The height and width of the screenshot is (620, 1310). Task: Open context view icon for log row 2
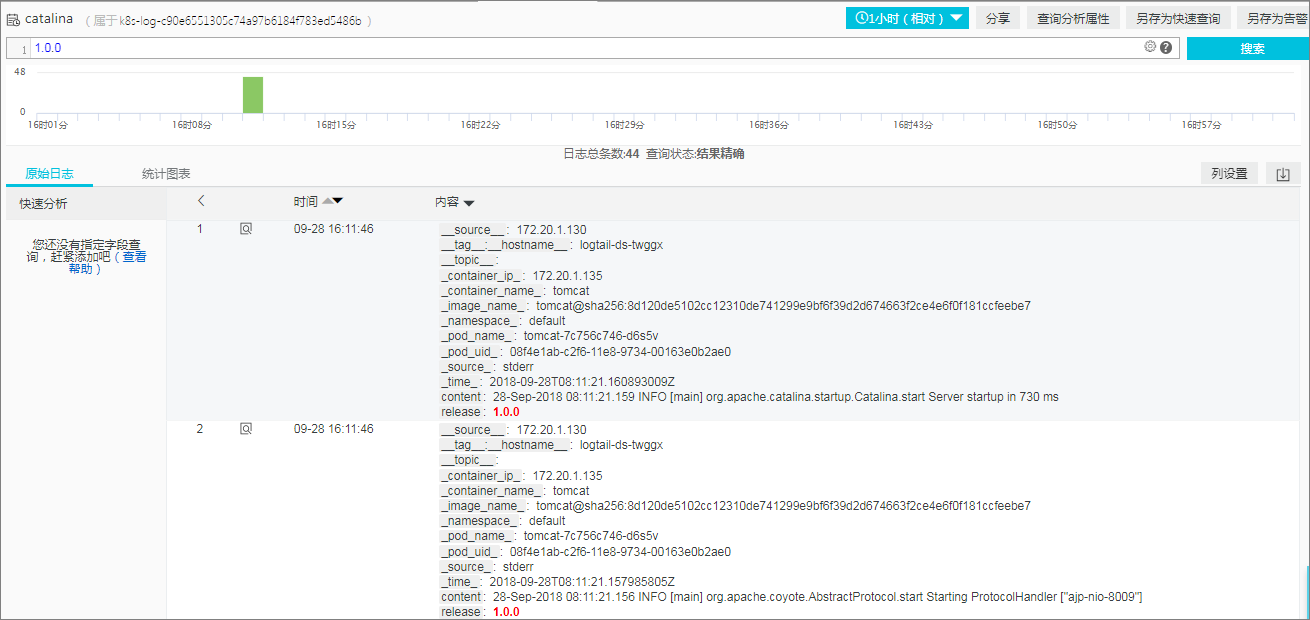[245, 429]
